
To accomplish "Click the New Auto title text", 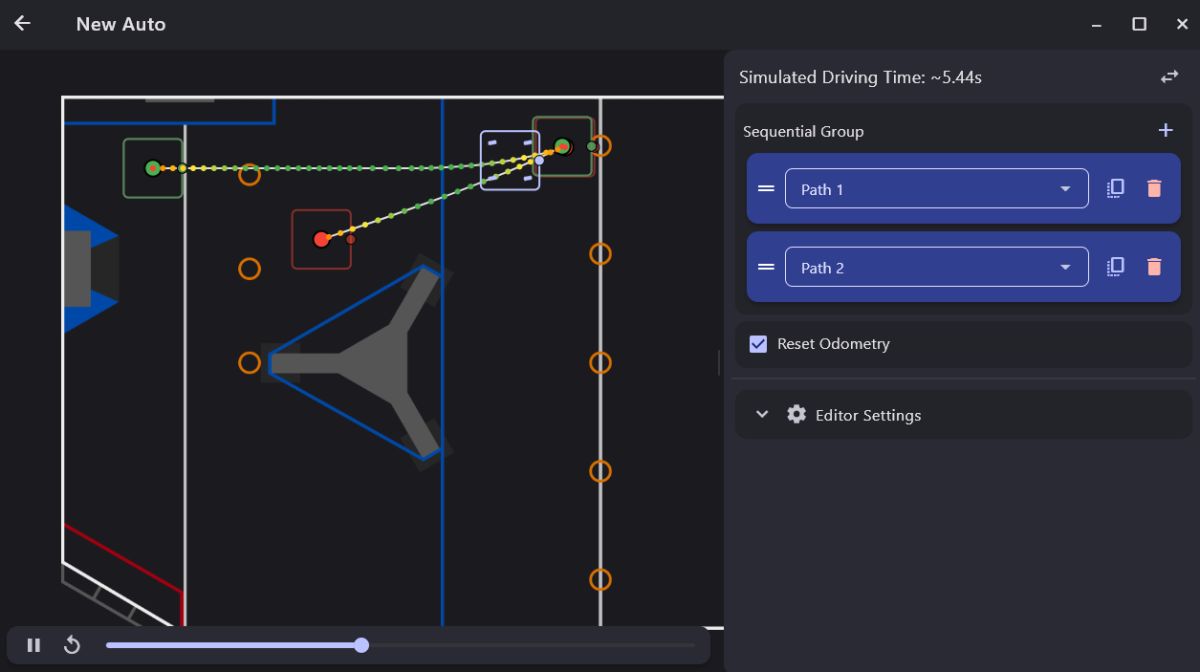I will pyautogui.click(x=121, y=24).
